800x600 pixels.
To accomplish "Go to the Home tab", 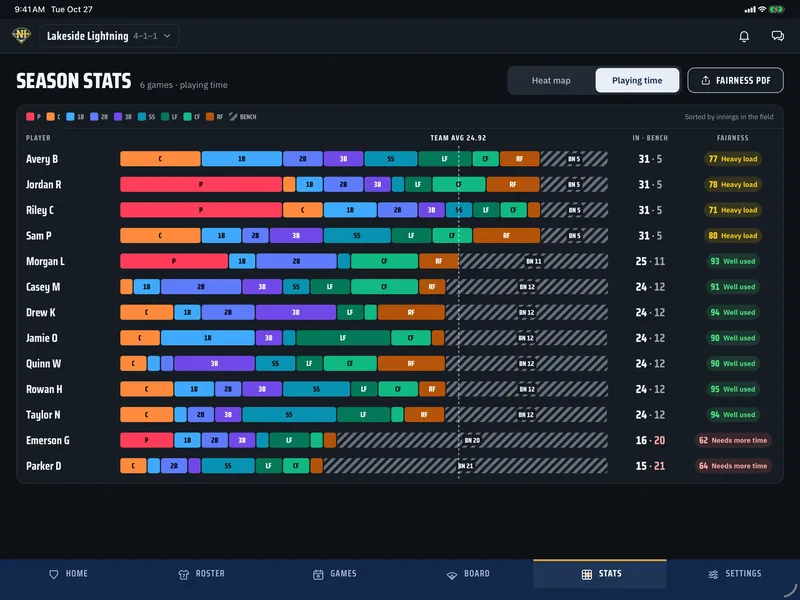I will [68, 573].
